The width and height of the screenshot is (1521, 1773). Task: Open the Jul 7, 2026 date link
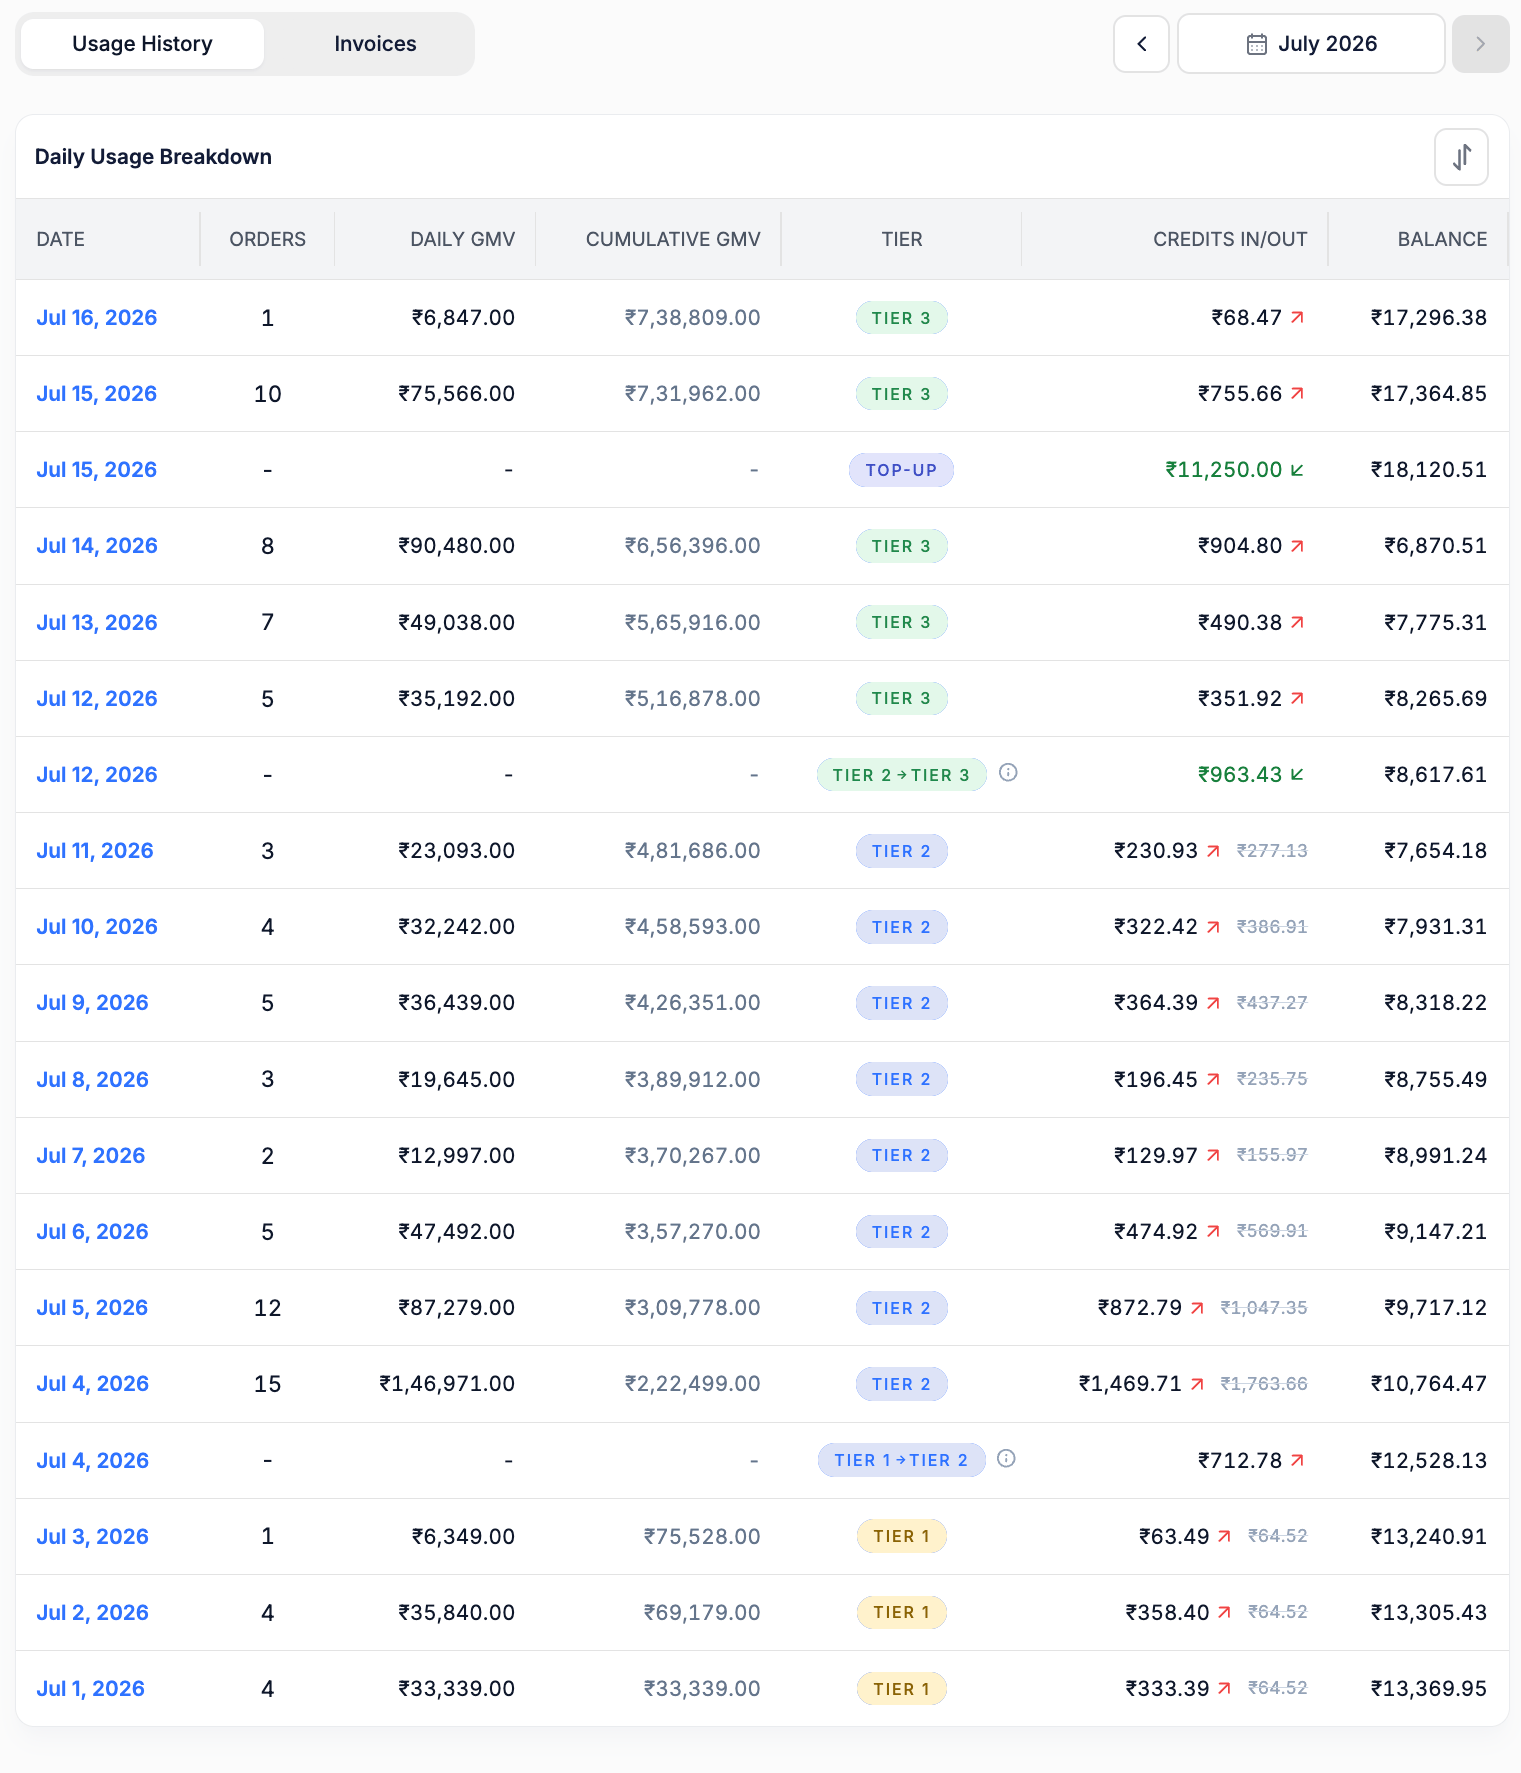click(x=91, y=1155)
